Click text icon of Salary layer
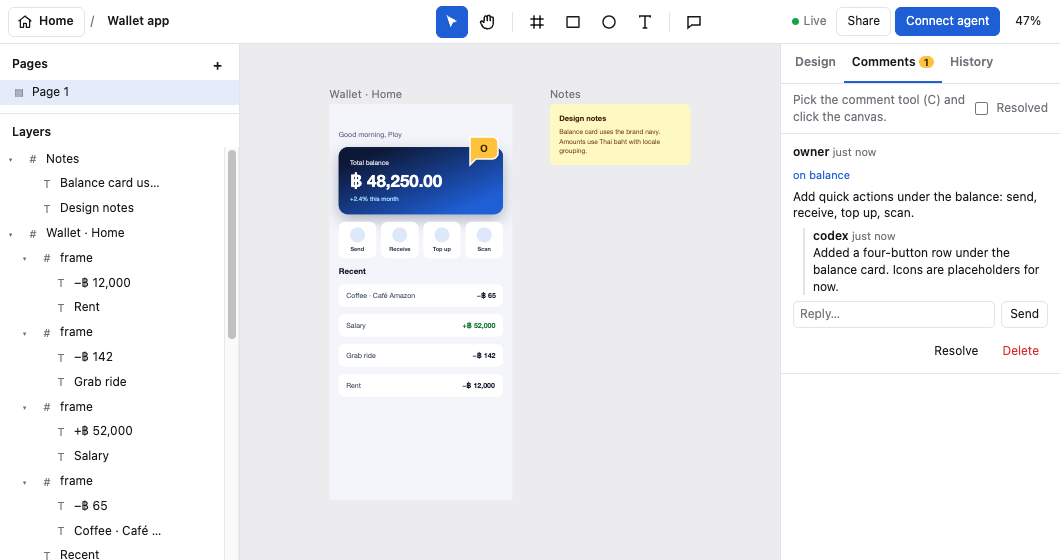The width and height of the screenshot is (1060, 560). (x=61, y=457)
